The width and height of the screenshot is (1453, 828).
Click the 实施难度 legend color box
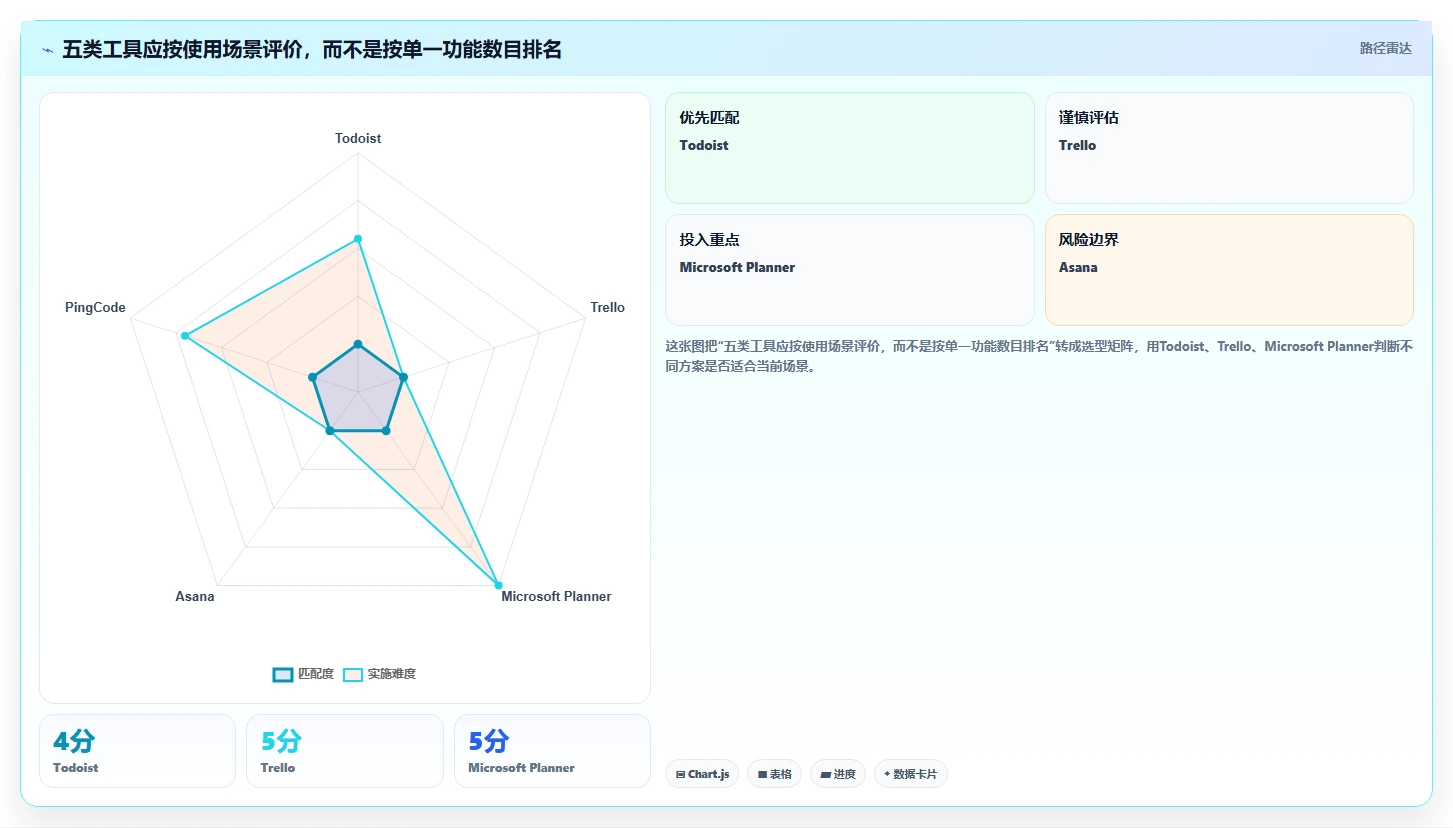tap(353, 674)
